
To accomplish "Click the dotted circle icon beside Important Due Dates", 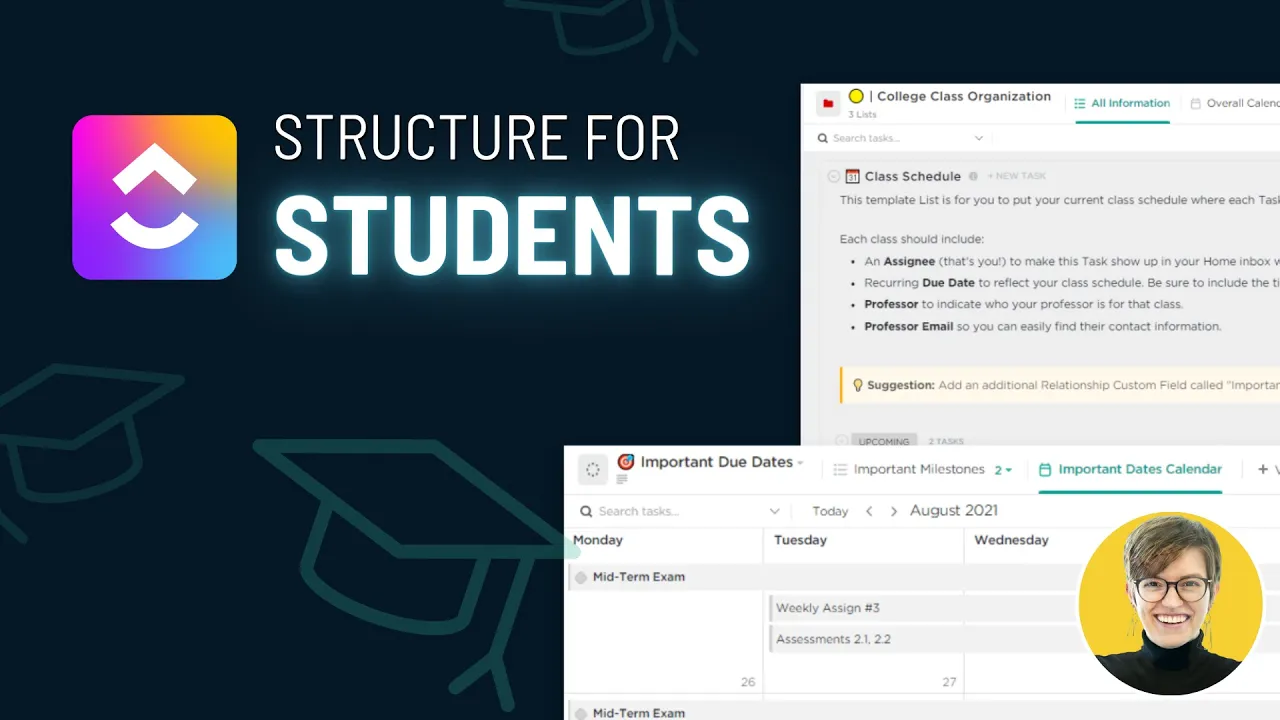I will [592, 469].
